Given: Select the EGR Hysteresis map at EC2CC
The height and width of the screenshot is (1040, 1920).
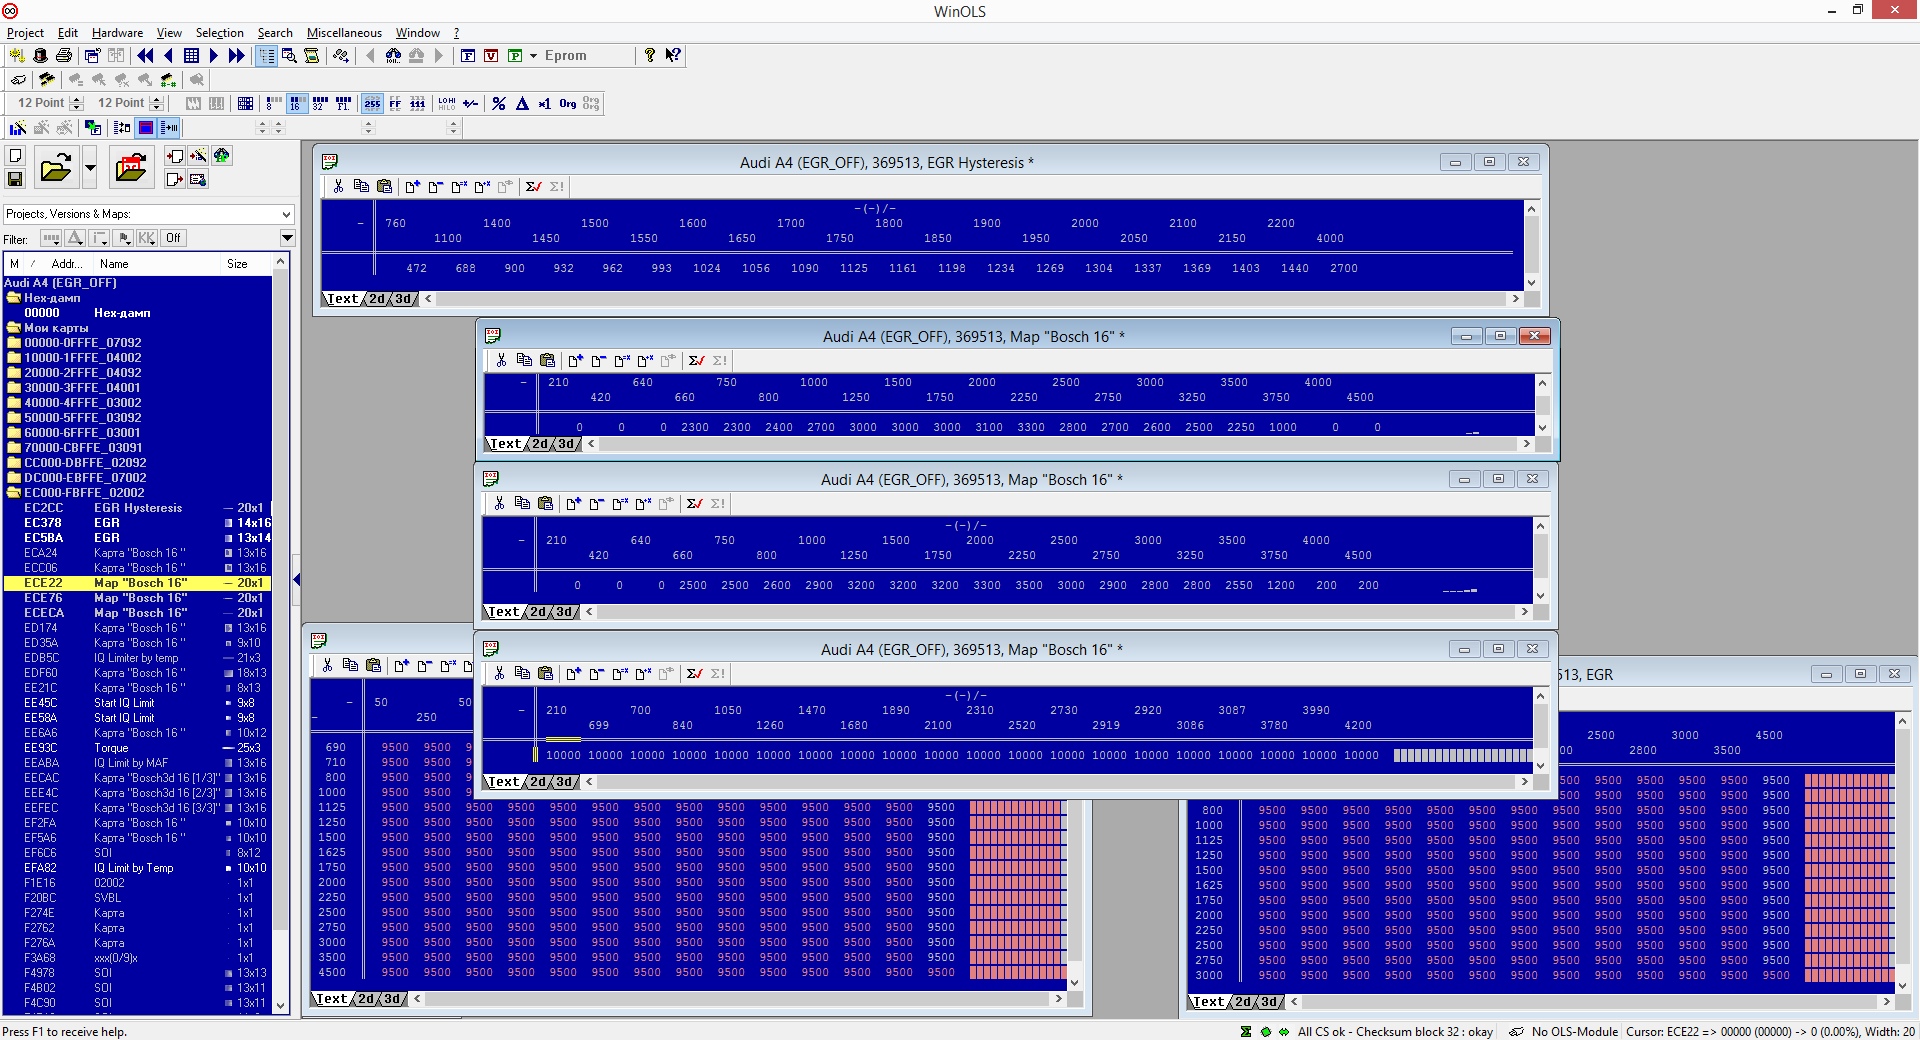Looking at the screenshot, I should [138, 508].
